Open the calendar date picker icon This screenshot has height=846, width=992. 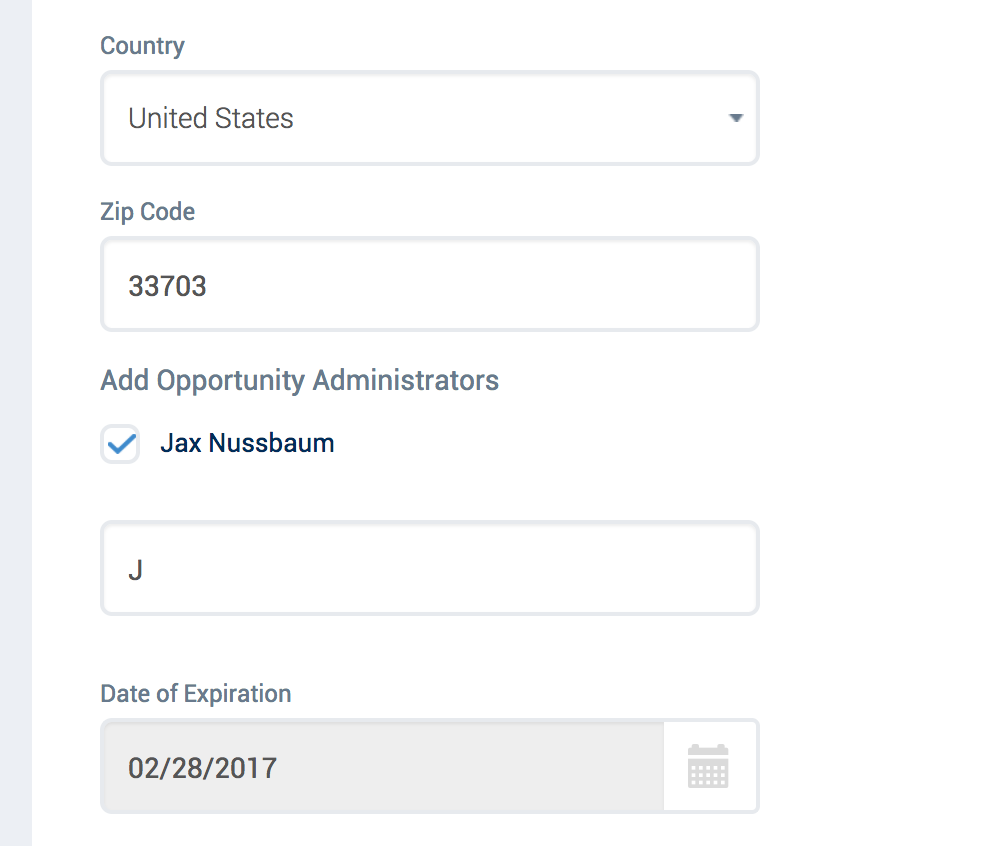(708, 766)
